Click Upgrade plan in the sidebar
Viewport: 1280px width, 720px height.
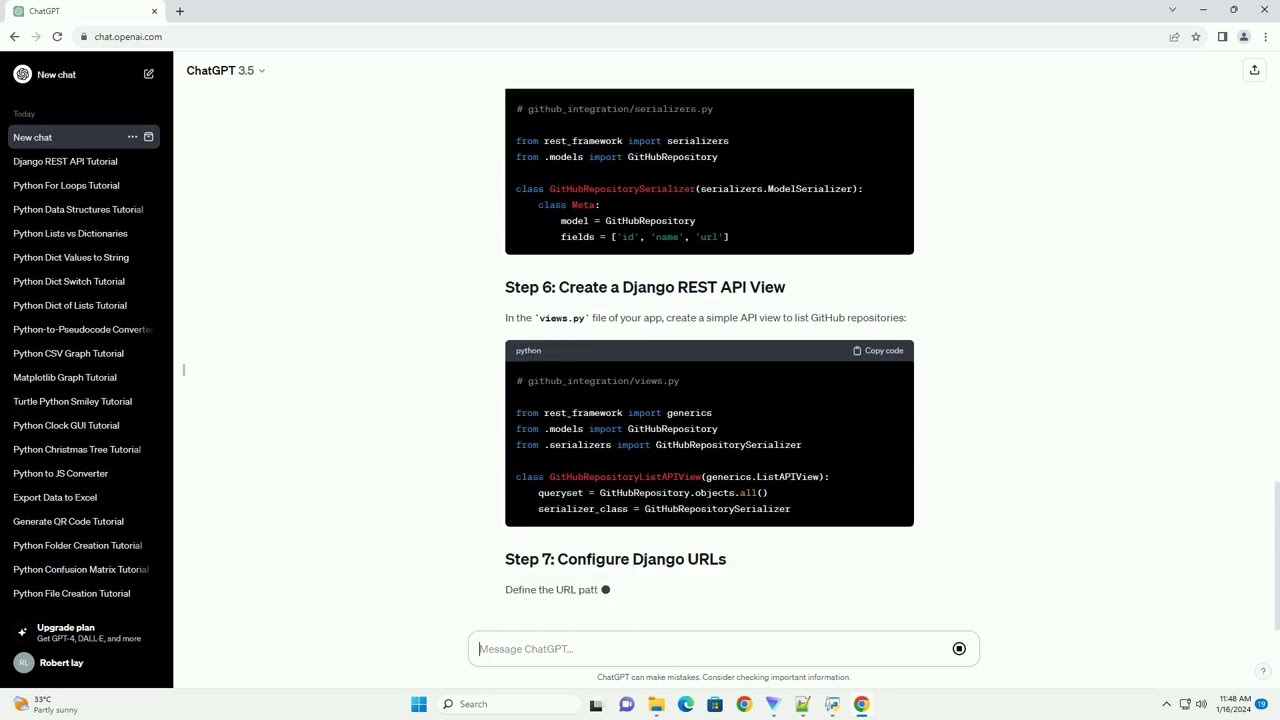[x=86, y=633]
